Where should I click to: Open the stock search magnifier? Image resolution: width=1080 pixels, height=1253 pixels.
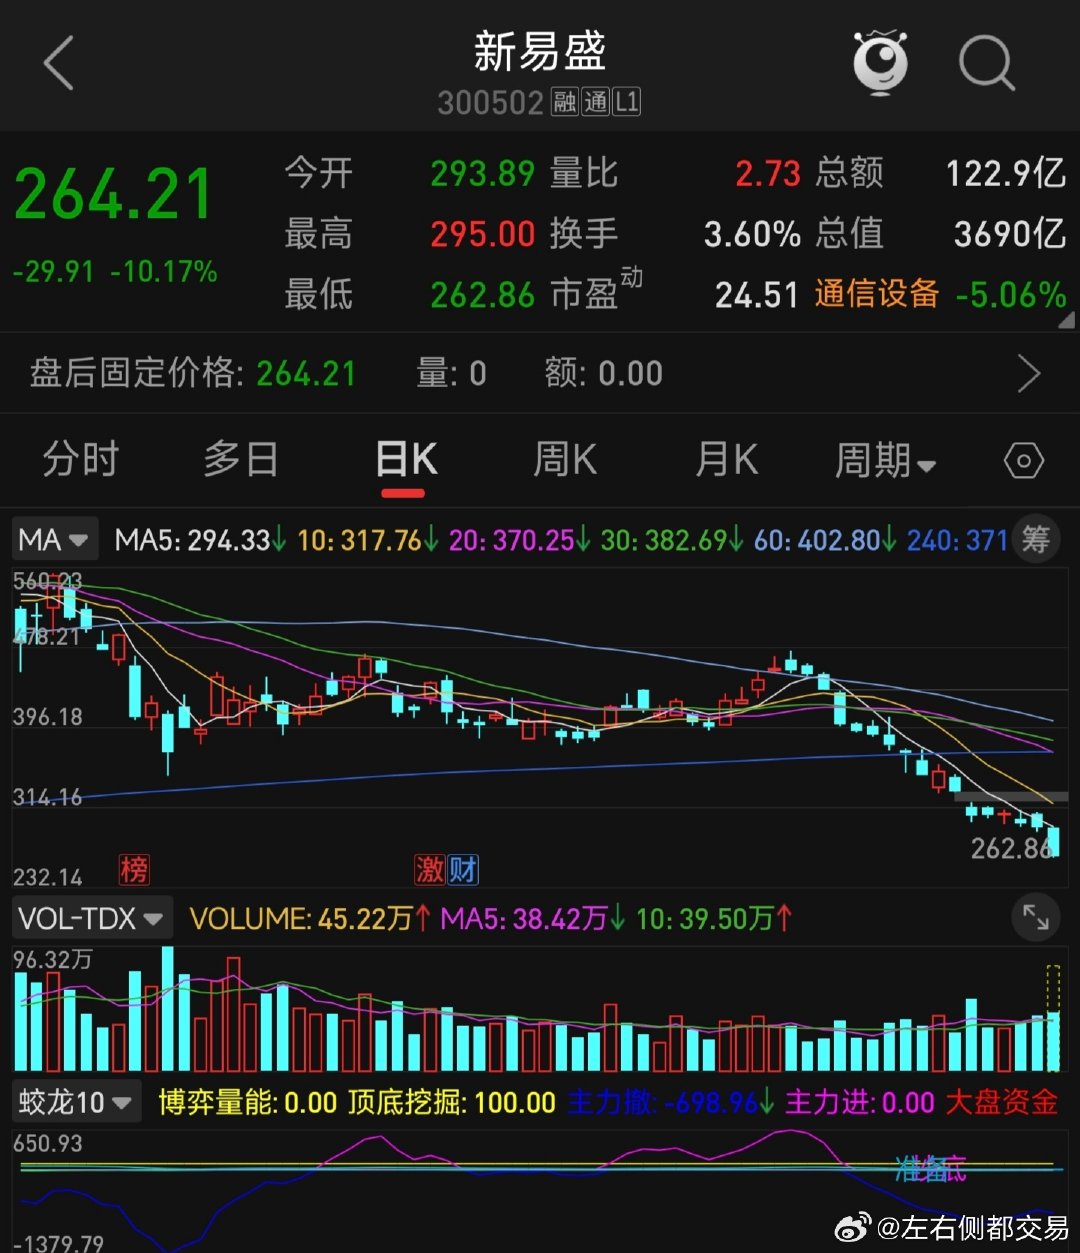coord(987,64)
